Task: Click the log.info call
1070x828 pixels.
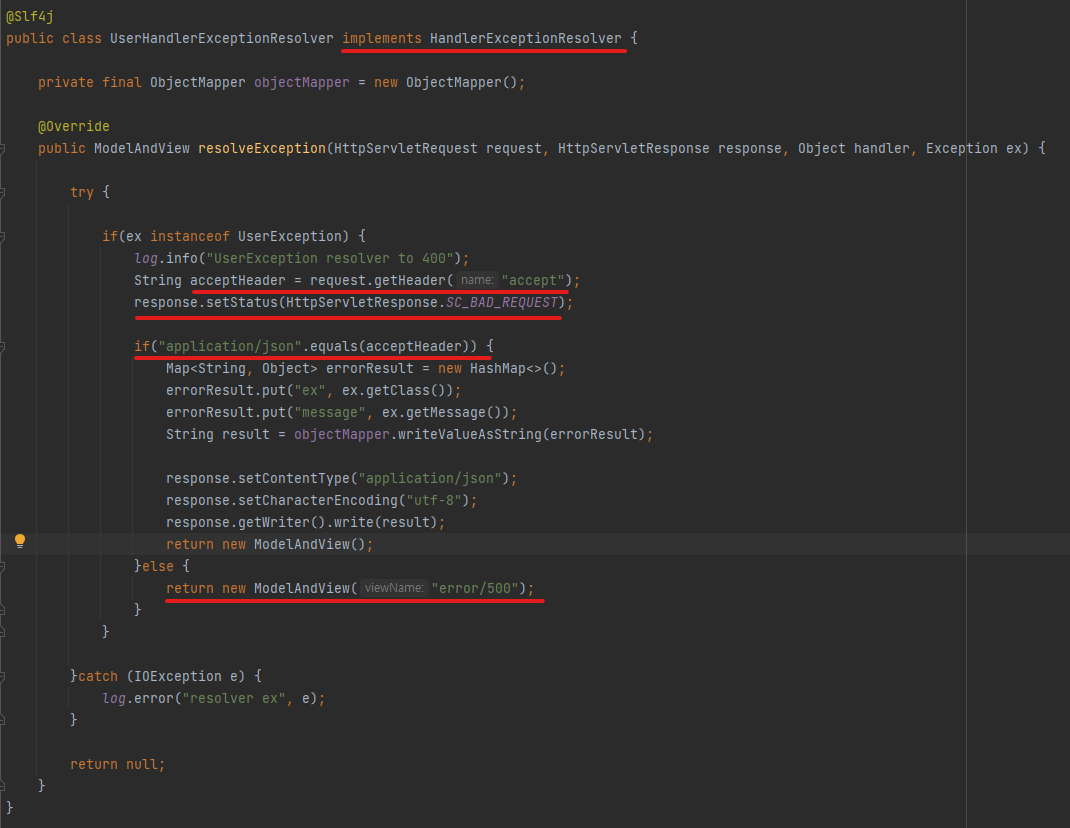Action: tap(166, 258)
